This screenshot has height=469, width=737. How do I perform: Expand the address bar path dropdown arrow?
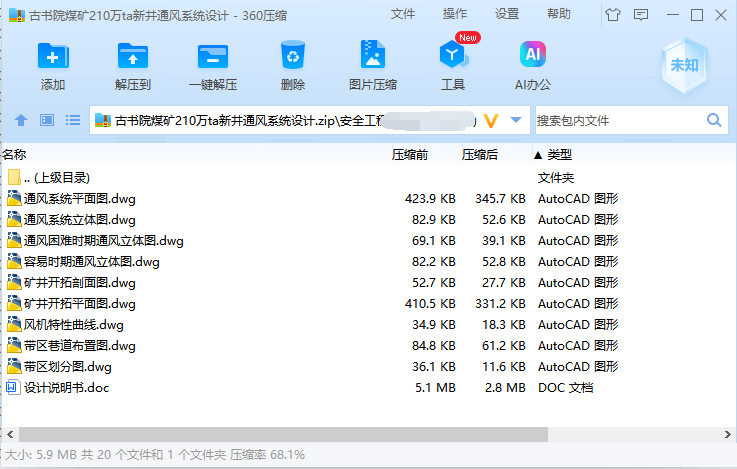pyautogui.click(x=516, y=120)
